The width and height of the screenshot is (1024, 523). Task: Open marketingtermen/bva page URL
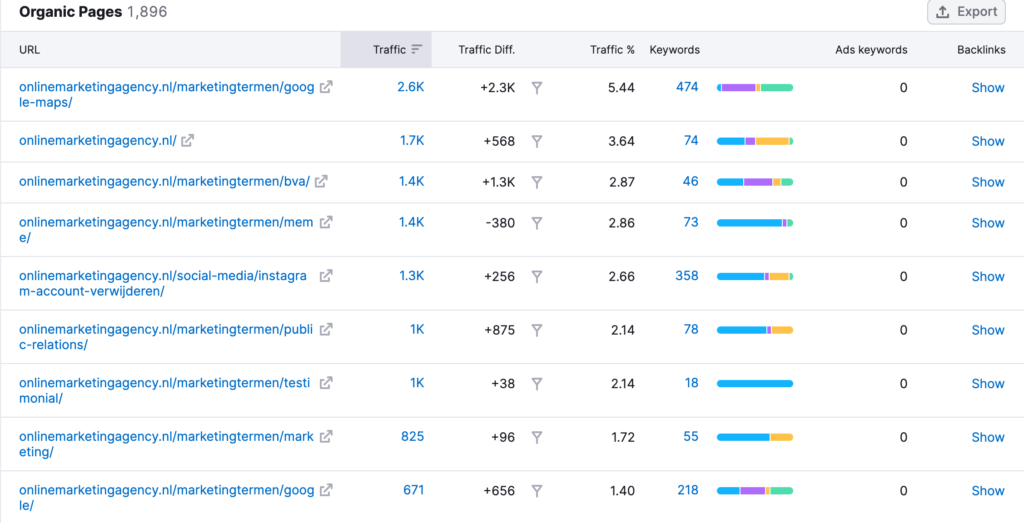tap(165, 182)
